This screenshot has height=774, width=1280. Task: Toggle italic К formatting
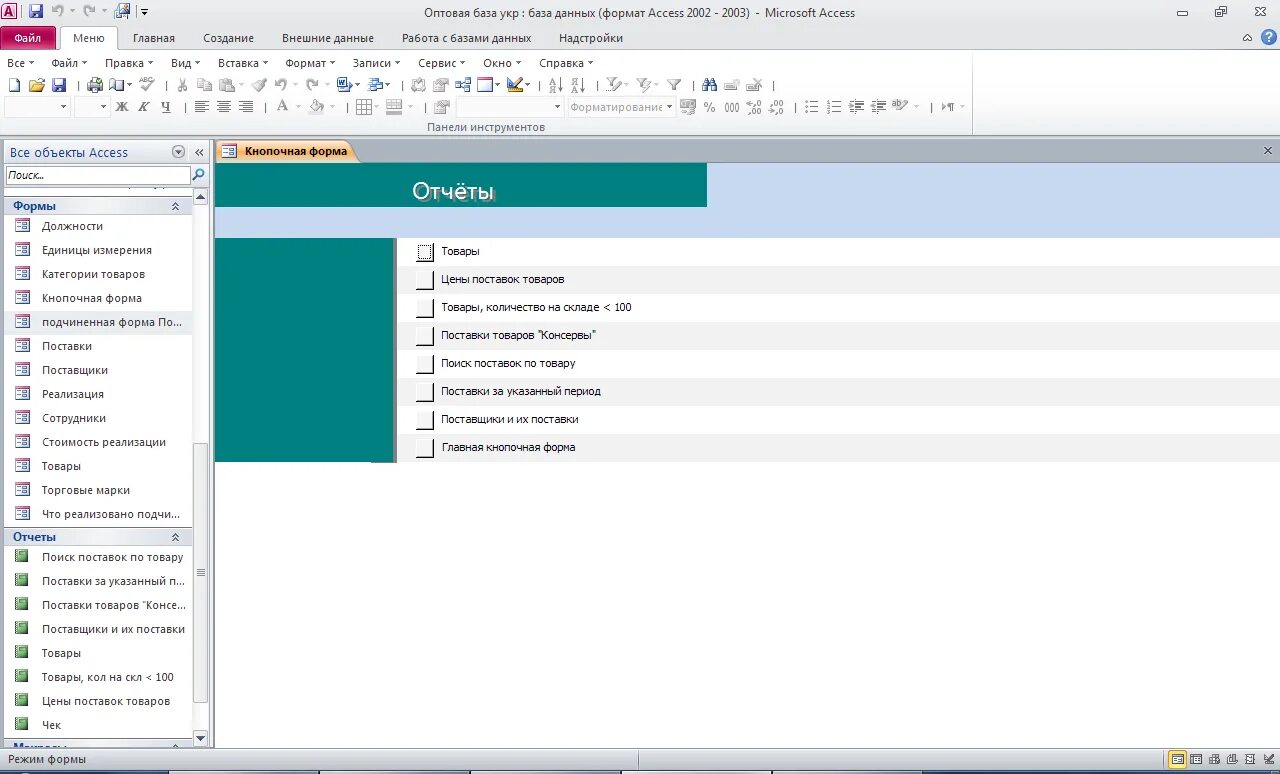pyautogui.click(x=144, y=107)
